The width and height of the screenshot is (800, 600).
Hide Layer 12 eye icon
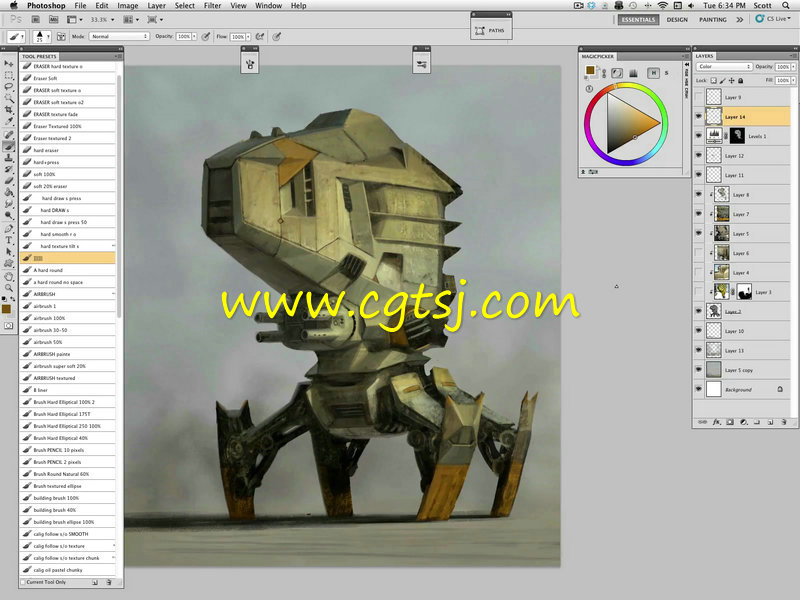click(x=698, y=155)
